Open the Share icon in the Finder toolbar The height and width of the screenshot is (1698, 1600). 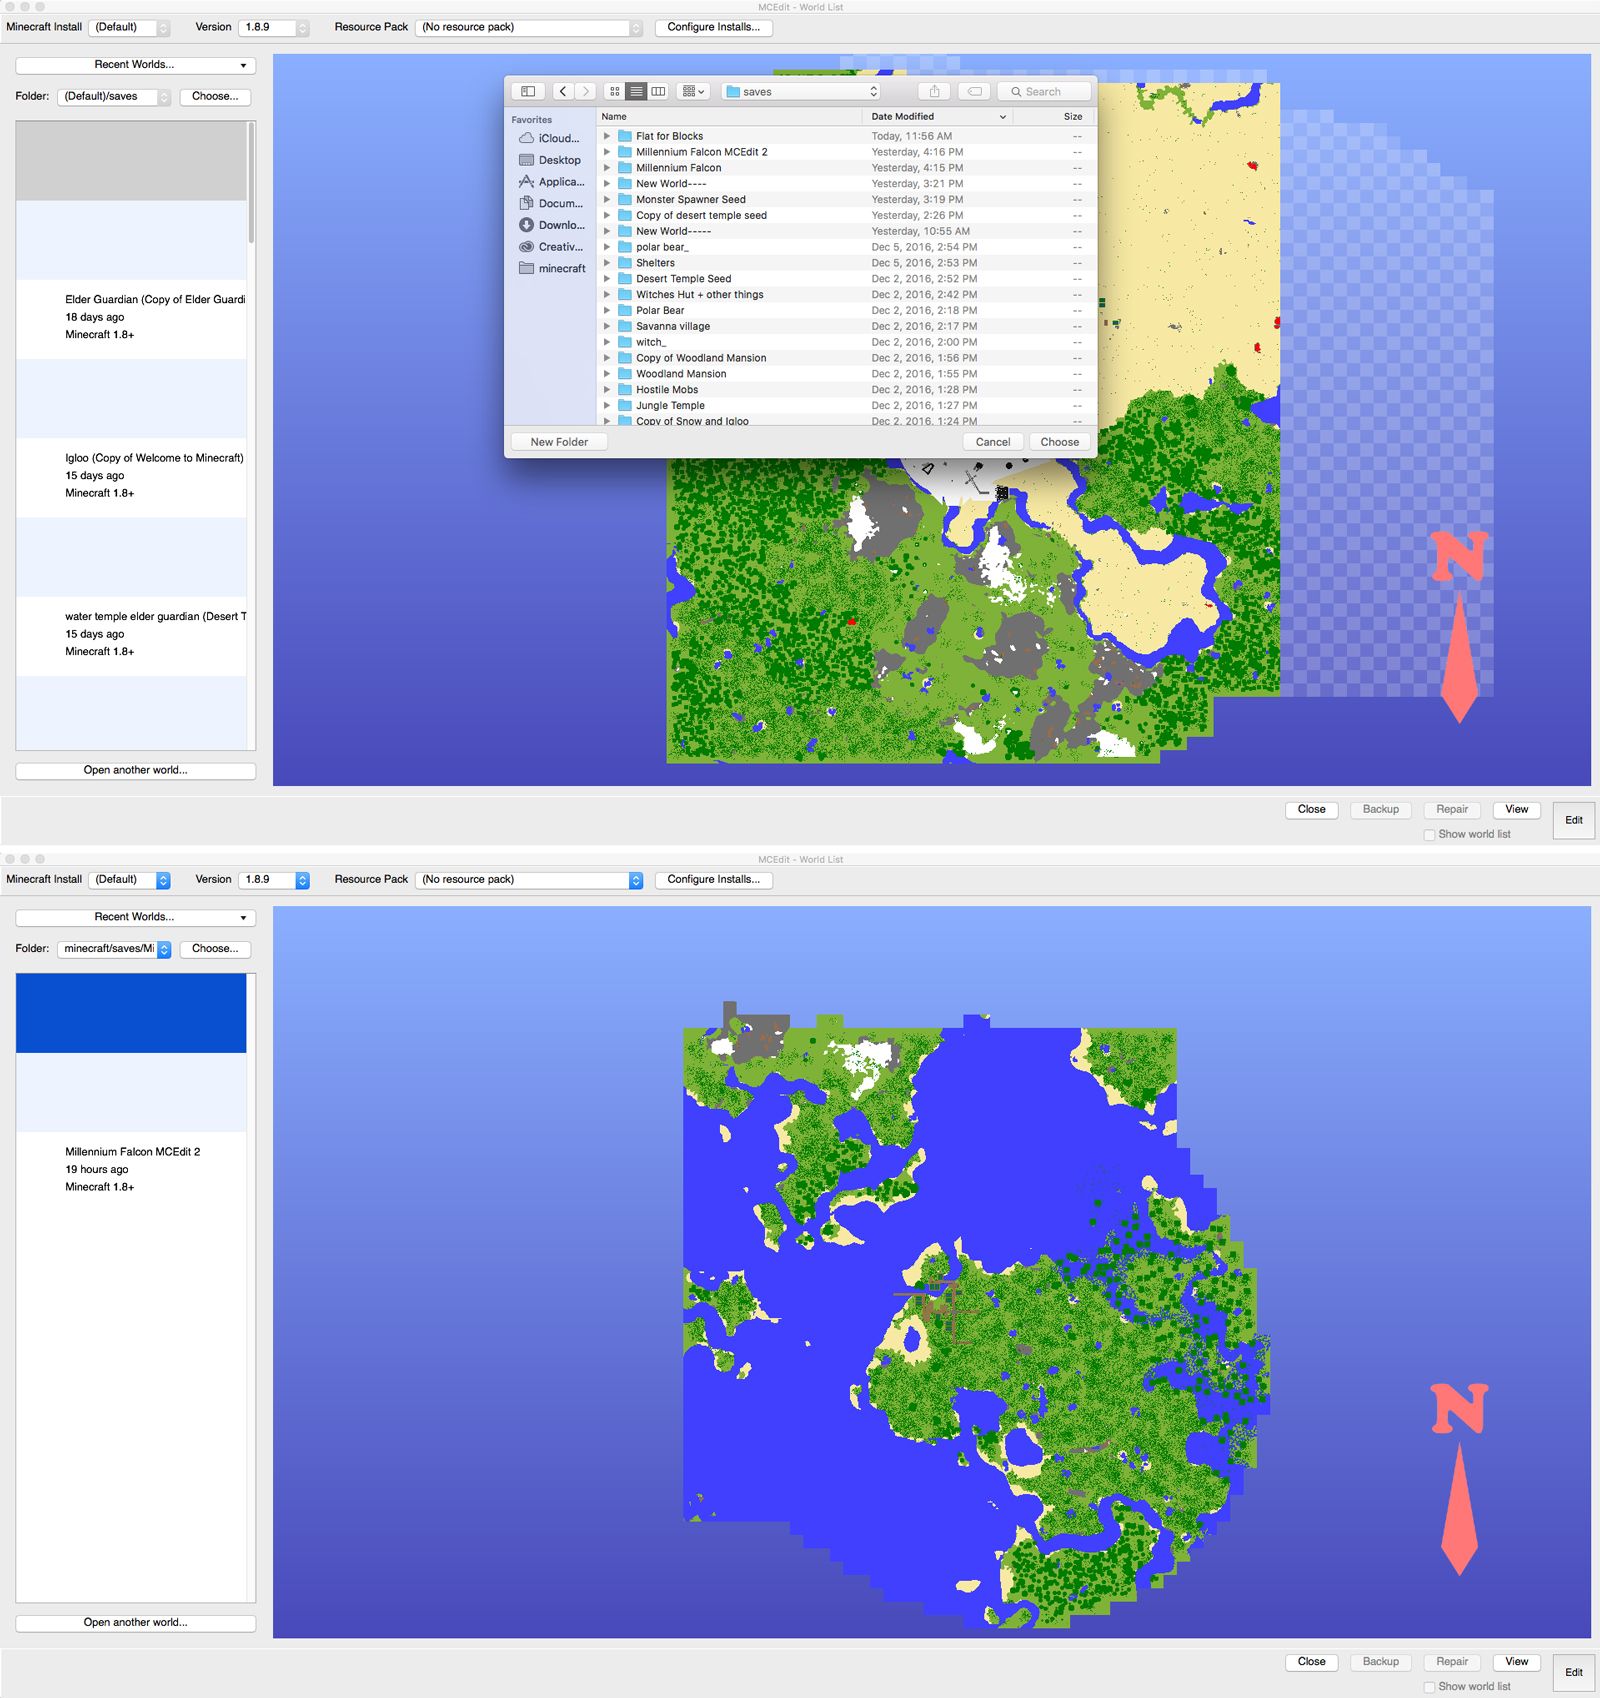coord(934,91)
